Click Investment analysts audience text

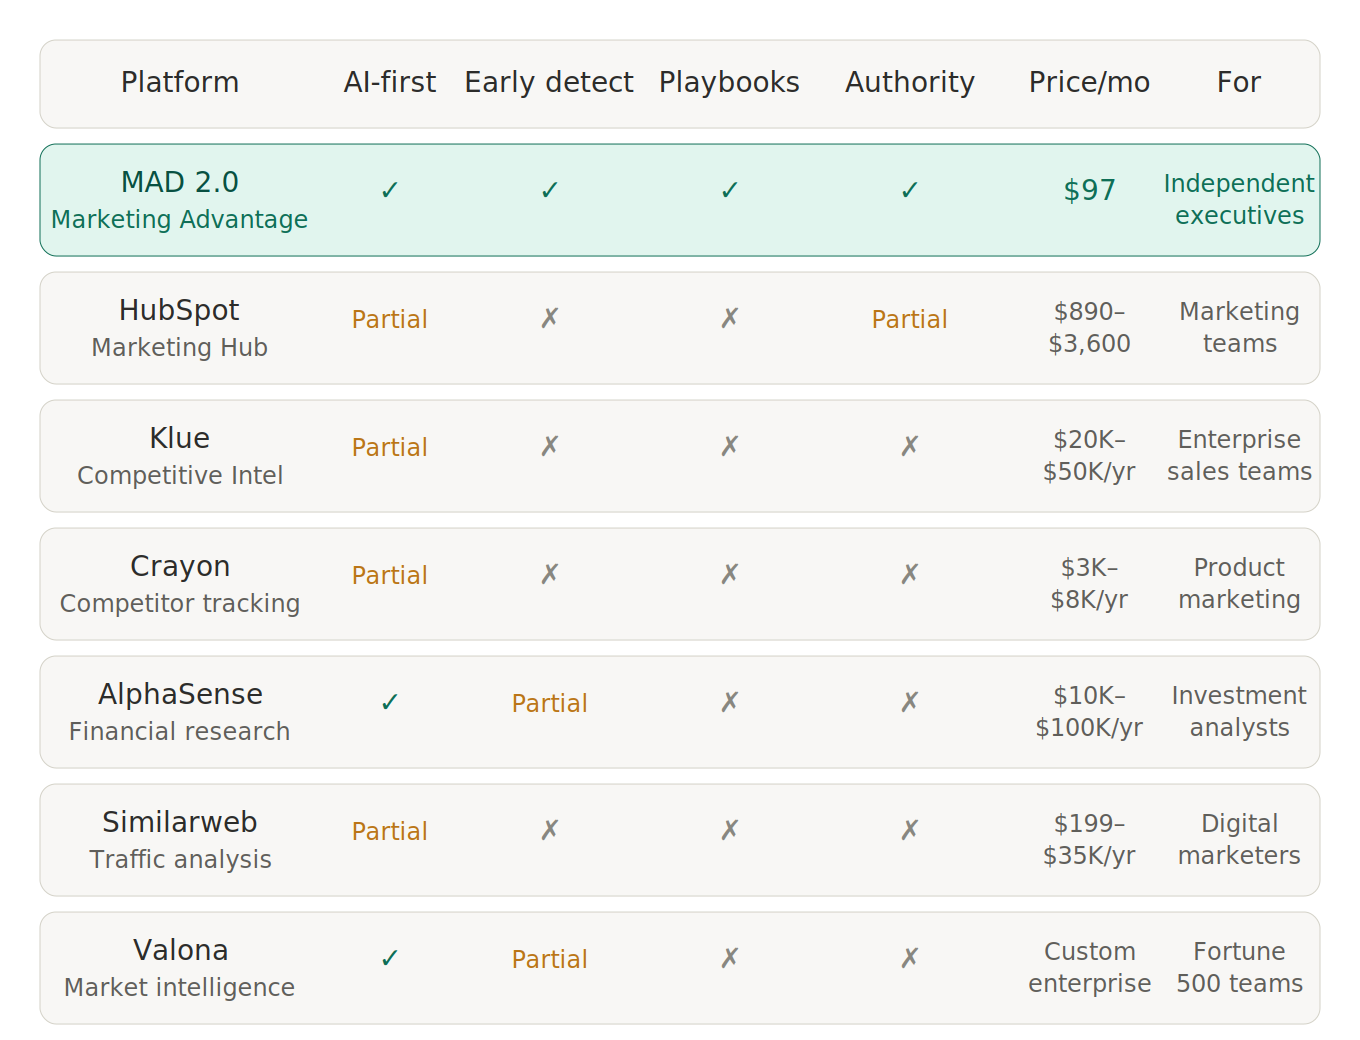1239,711
